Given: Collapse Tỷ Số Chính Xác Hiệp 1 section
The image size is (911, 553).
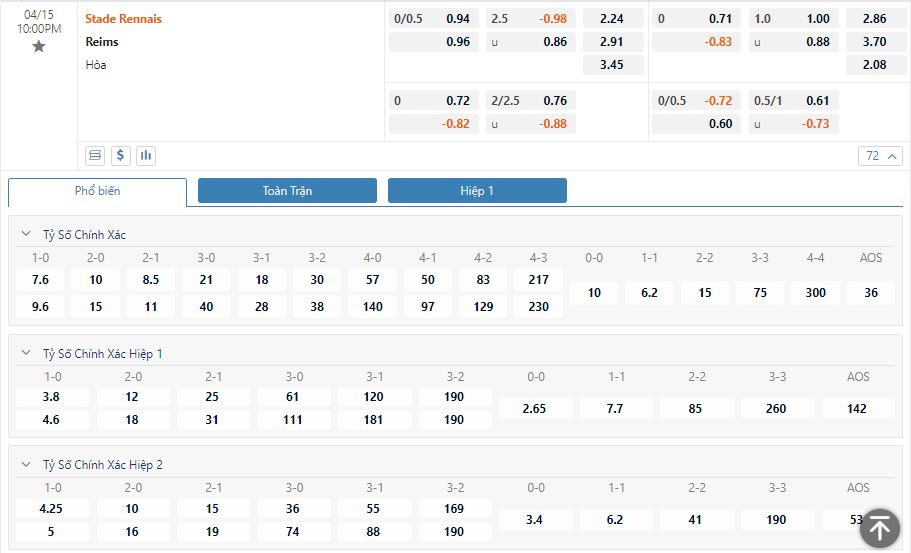Looking at the screenshot, I should [x=26, y=353].
